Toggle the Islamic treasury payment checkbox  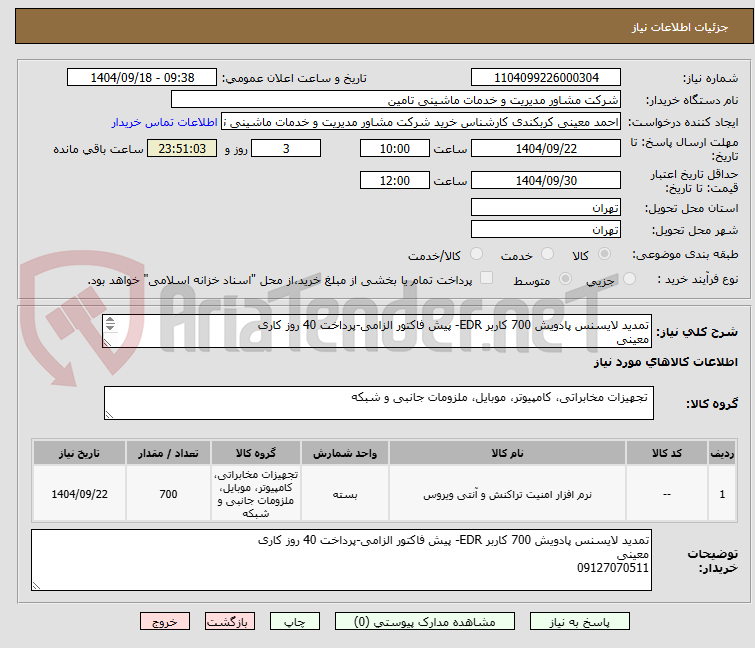pyautogui.click(x=486, y=279)
